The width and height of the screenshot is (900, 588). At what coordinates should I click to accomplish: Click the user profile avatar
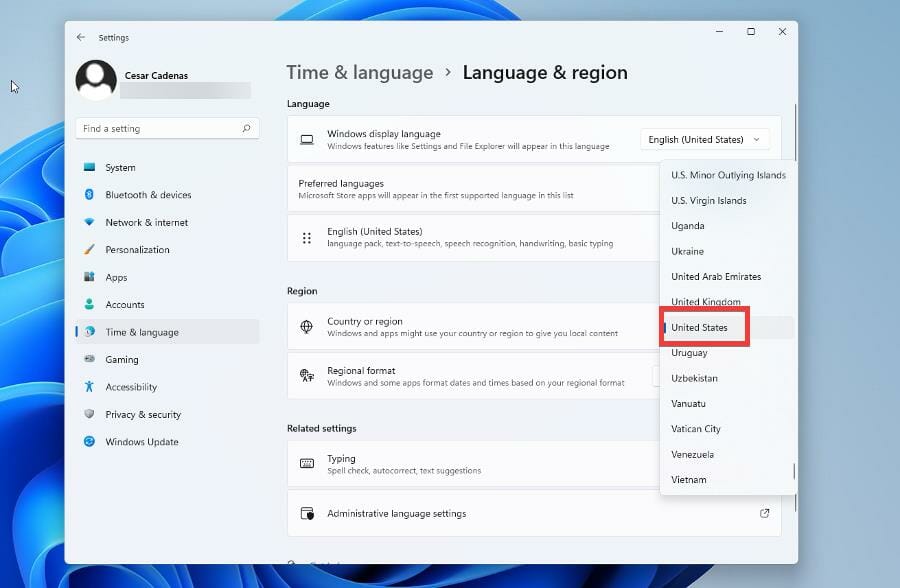(96, 80)
